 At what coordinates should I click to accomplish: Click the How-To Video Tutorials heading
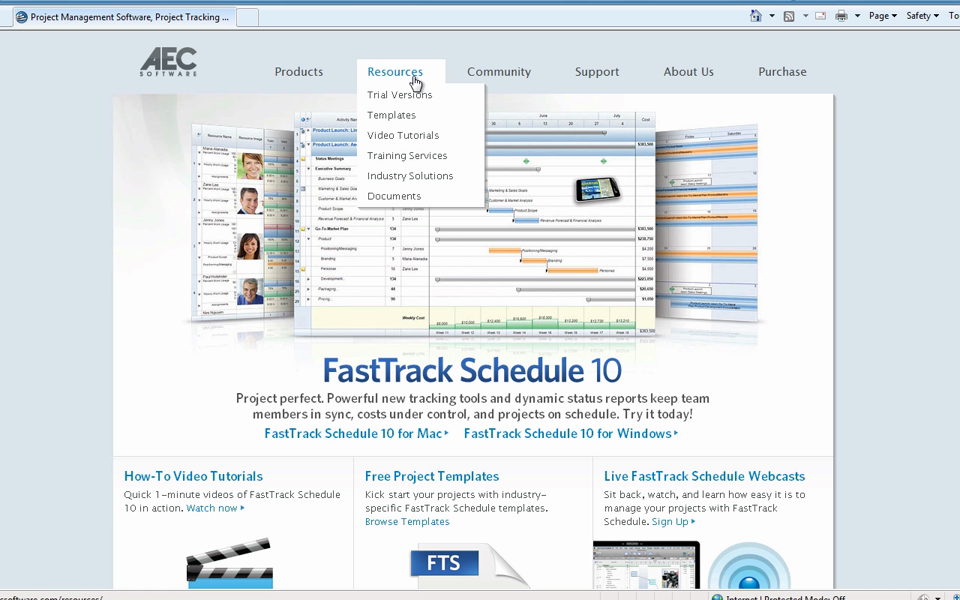point(193,476)
